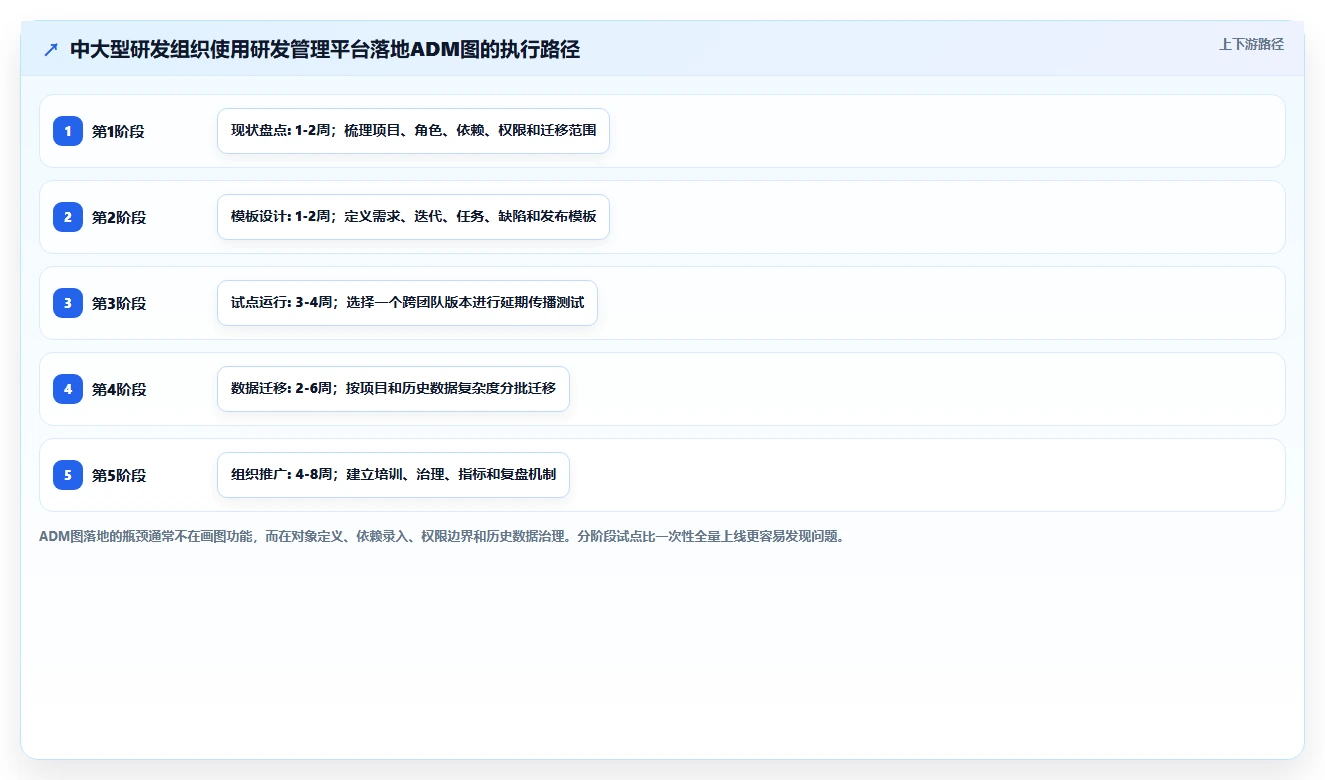Screen dimensions: 1325x780
Task: Click the number 4 stage badge
Action: click(x=68, y=389)
